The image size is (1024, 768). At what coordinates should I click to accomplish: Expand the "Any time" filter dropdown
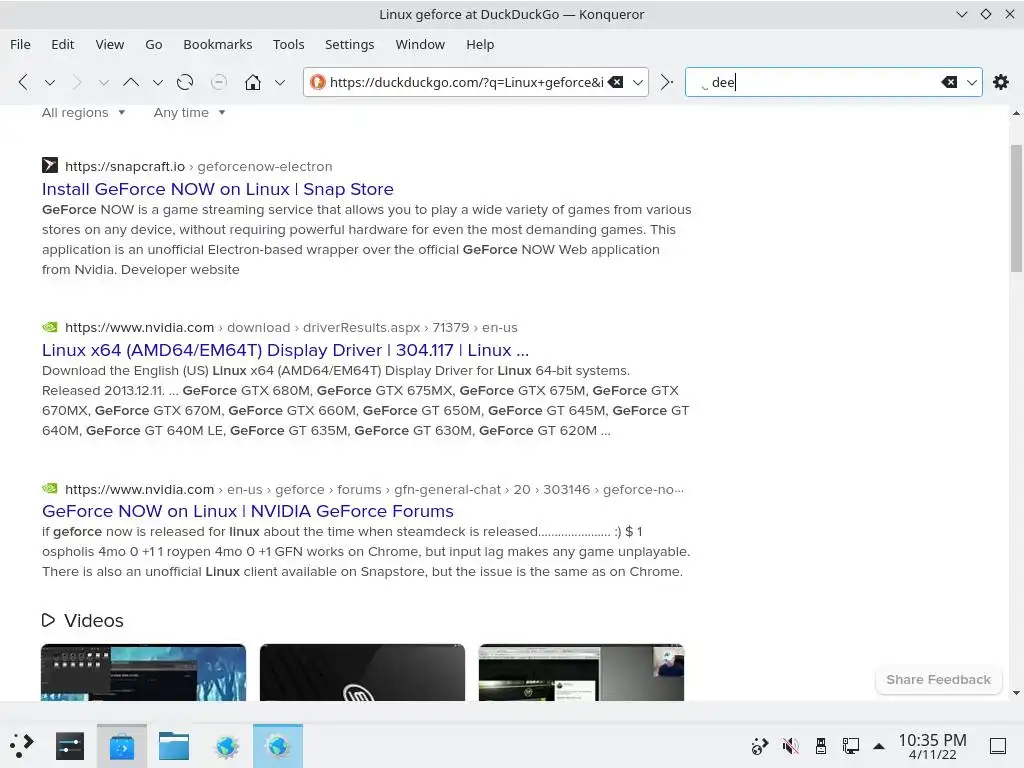(x=189, y=112)
